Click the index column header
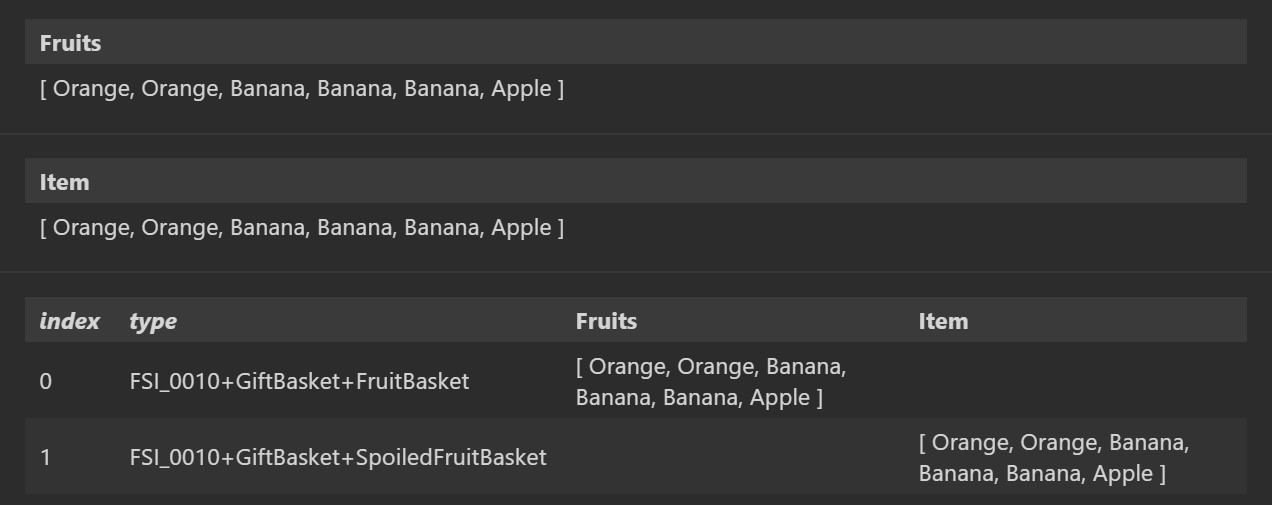The height and width of the screenshot is (505, 1272). click(x=69, y=321)
